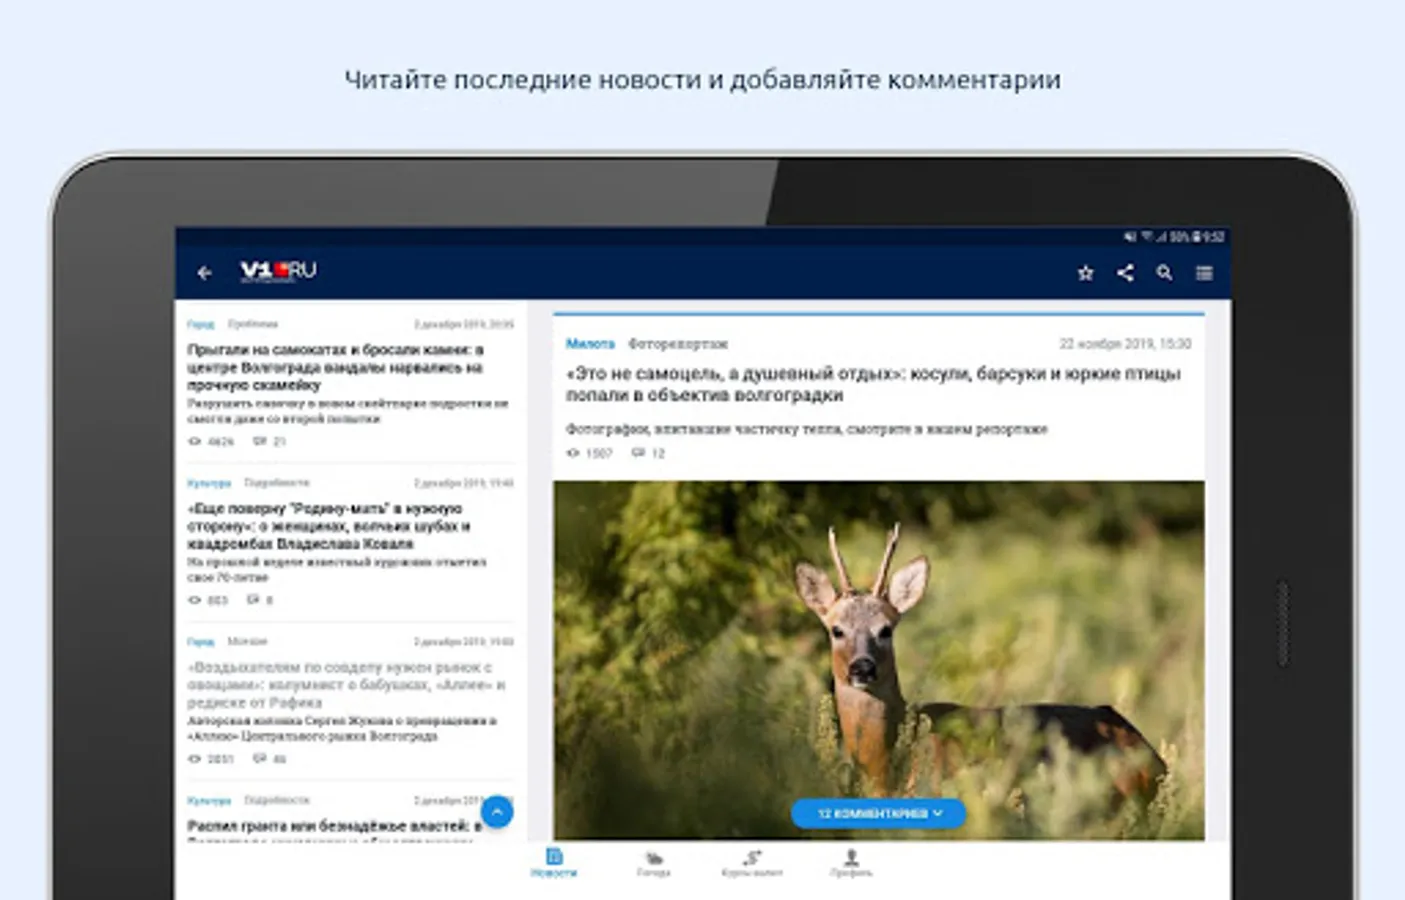Open the headline «Прыгали на самокатах и бросали камни»
This screenshot has height=900, width=1405.
pos(336,367)
